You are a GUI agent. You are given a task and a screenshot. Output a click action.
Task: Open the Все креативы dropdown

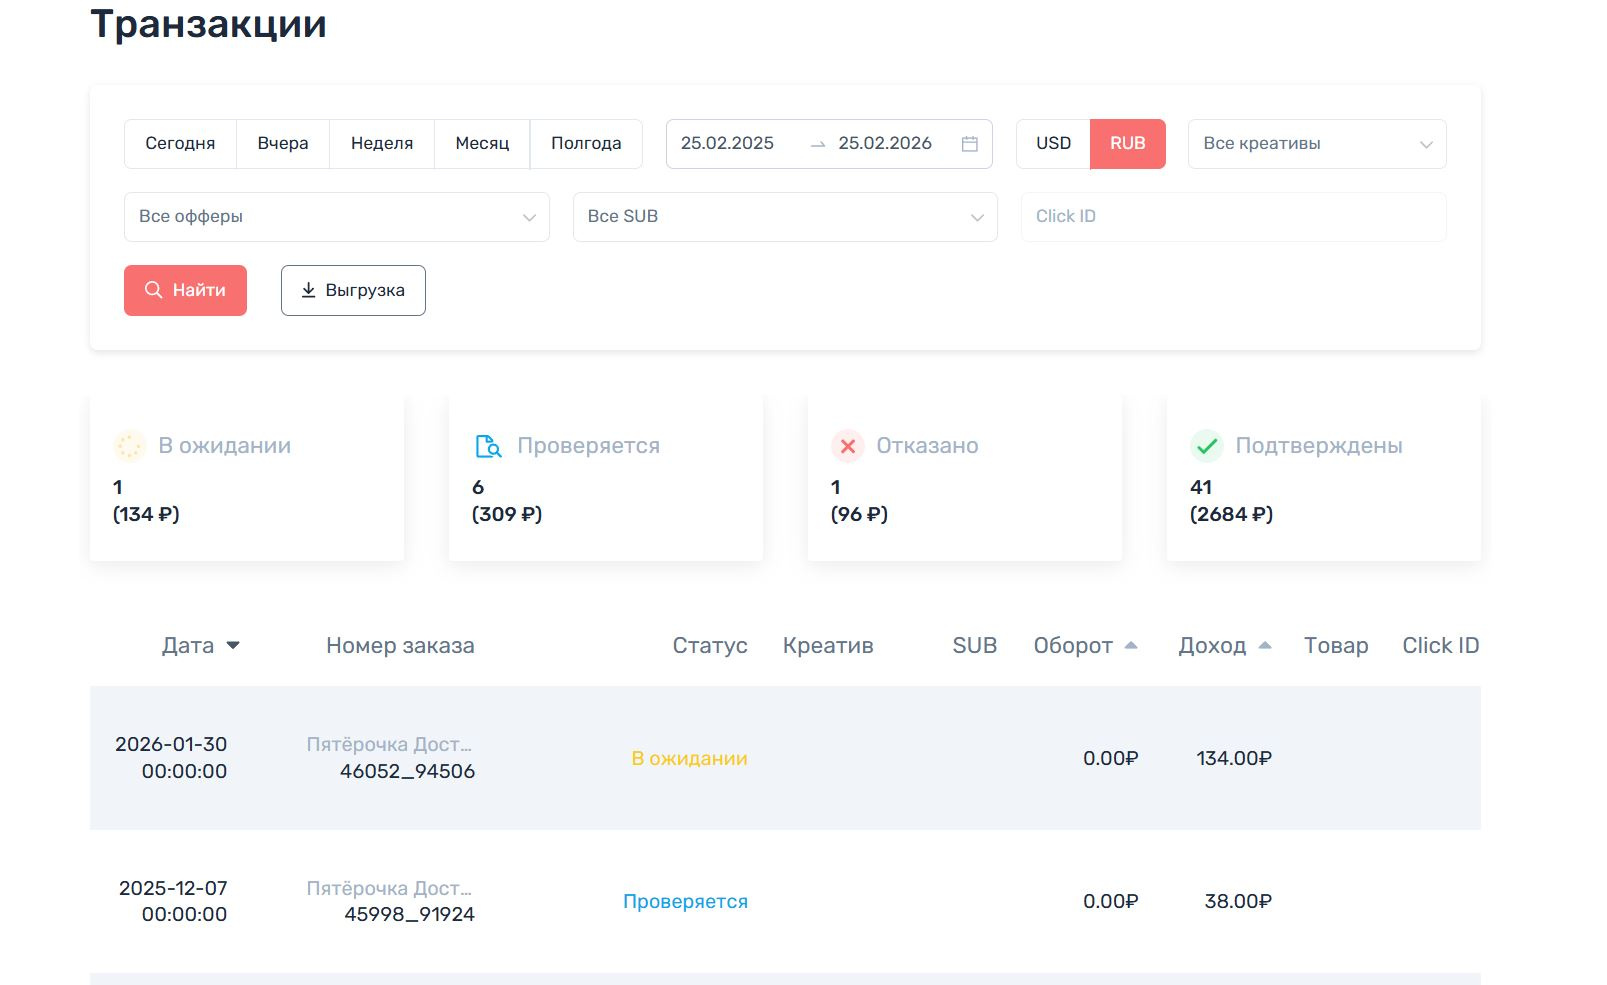[x=1316, y=144]
